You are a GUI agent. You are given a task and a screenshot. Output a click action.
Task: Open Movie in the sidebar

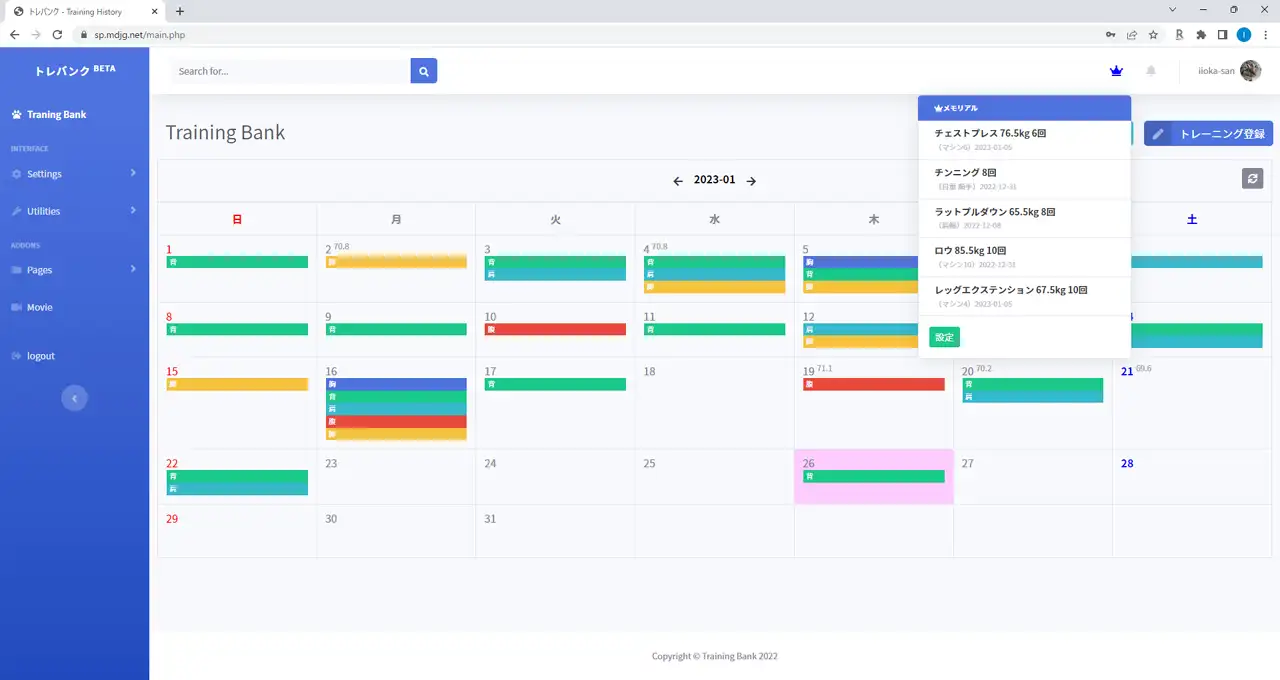coord(39,307)
